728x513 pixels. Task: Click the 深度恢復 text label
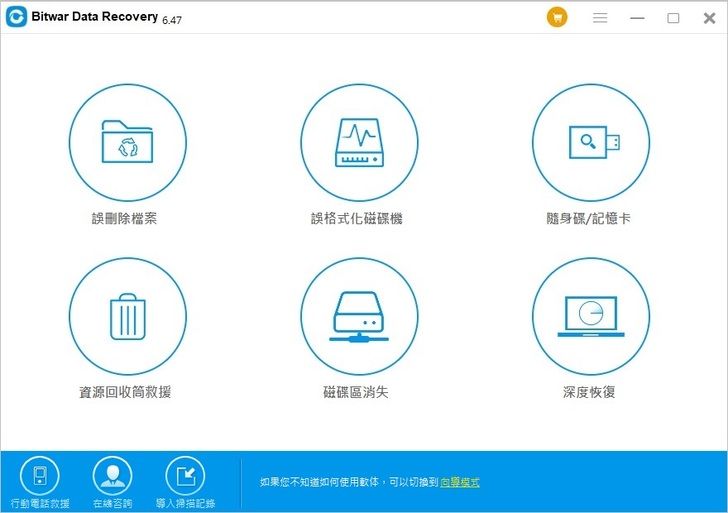point(588,393)
